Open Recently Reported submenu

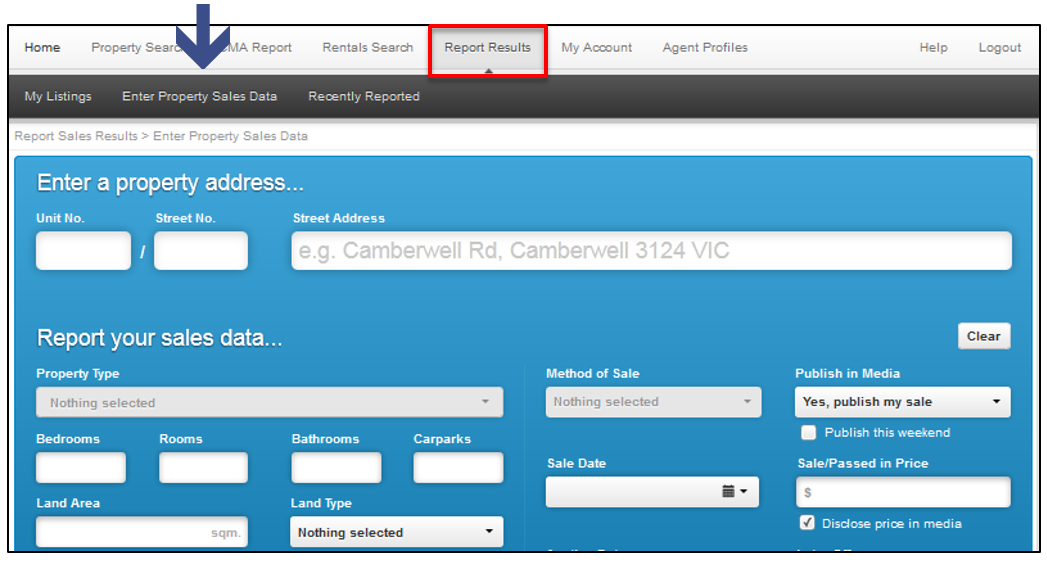(364, 97)
